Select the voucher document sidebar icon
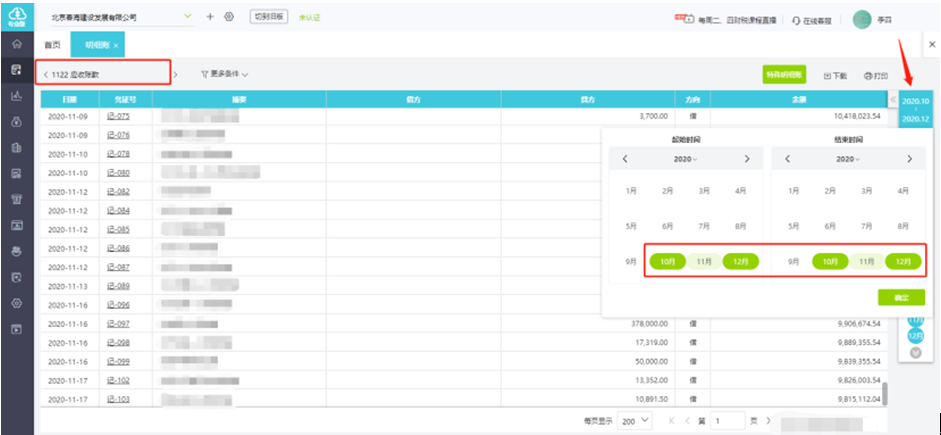The image size is (941, 435). click(x=17, y=70)
